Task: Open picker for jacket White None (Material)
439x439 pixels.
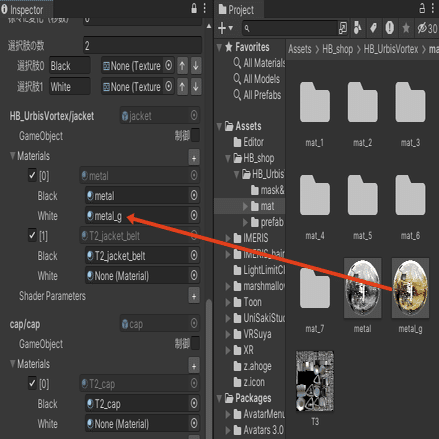Action: (194, 275)
